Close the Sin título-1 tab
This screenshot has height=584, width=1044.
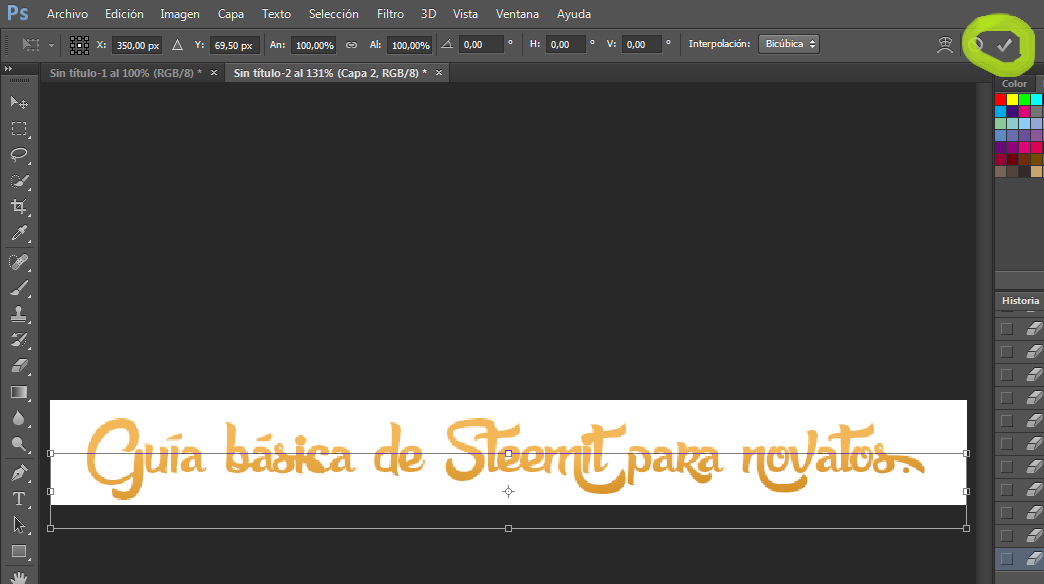tap(214, 73)
